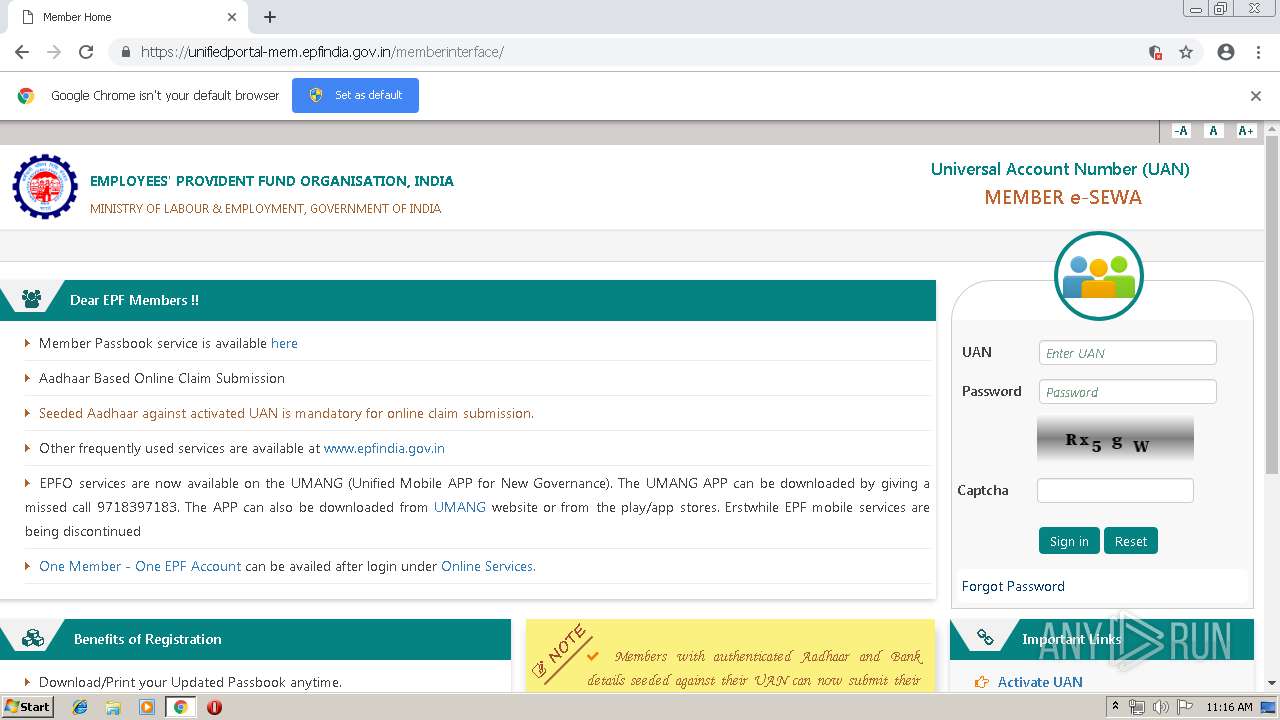This screenshot has height=720, width=1280.
Task: Click the 'MEMBER e-SEWA' heading
Action: point(1063,197)
